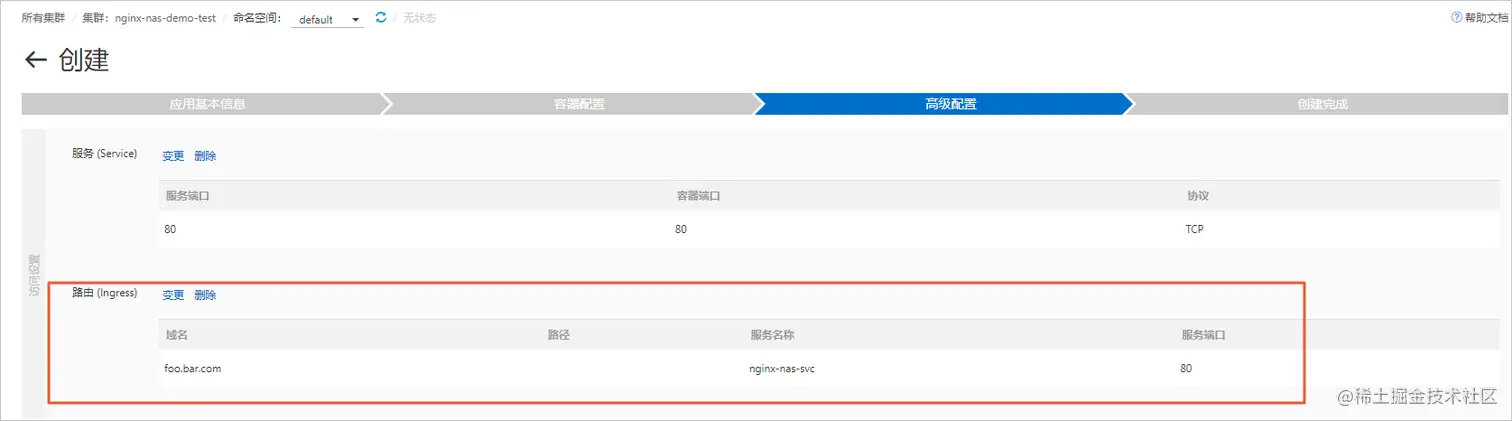Click 删除 for the Ingress section
The image size is (1512, 421).
pos(205,295)
